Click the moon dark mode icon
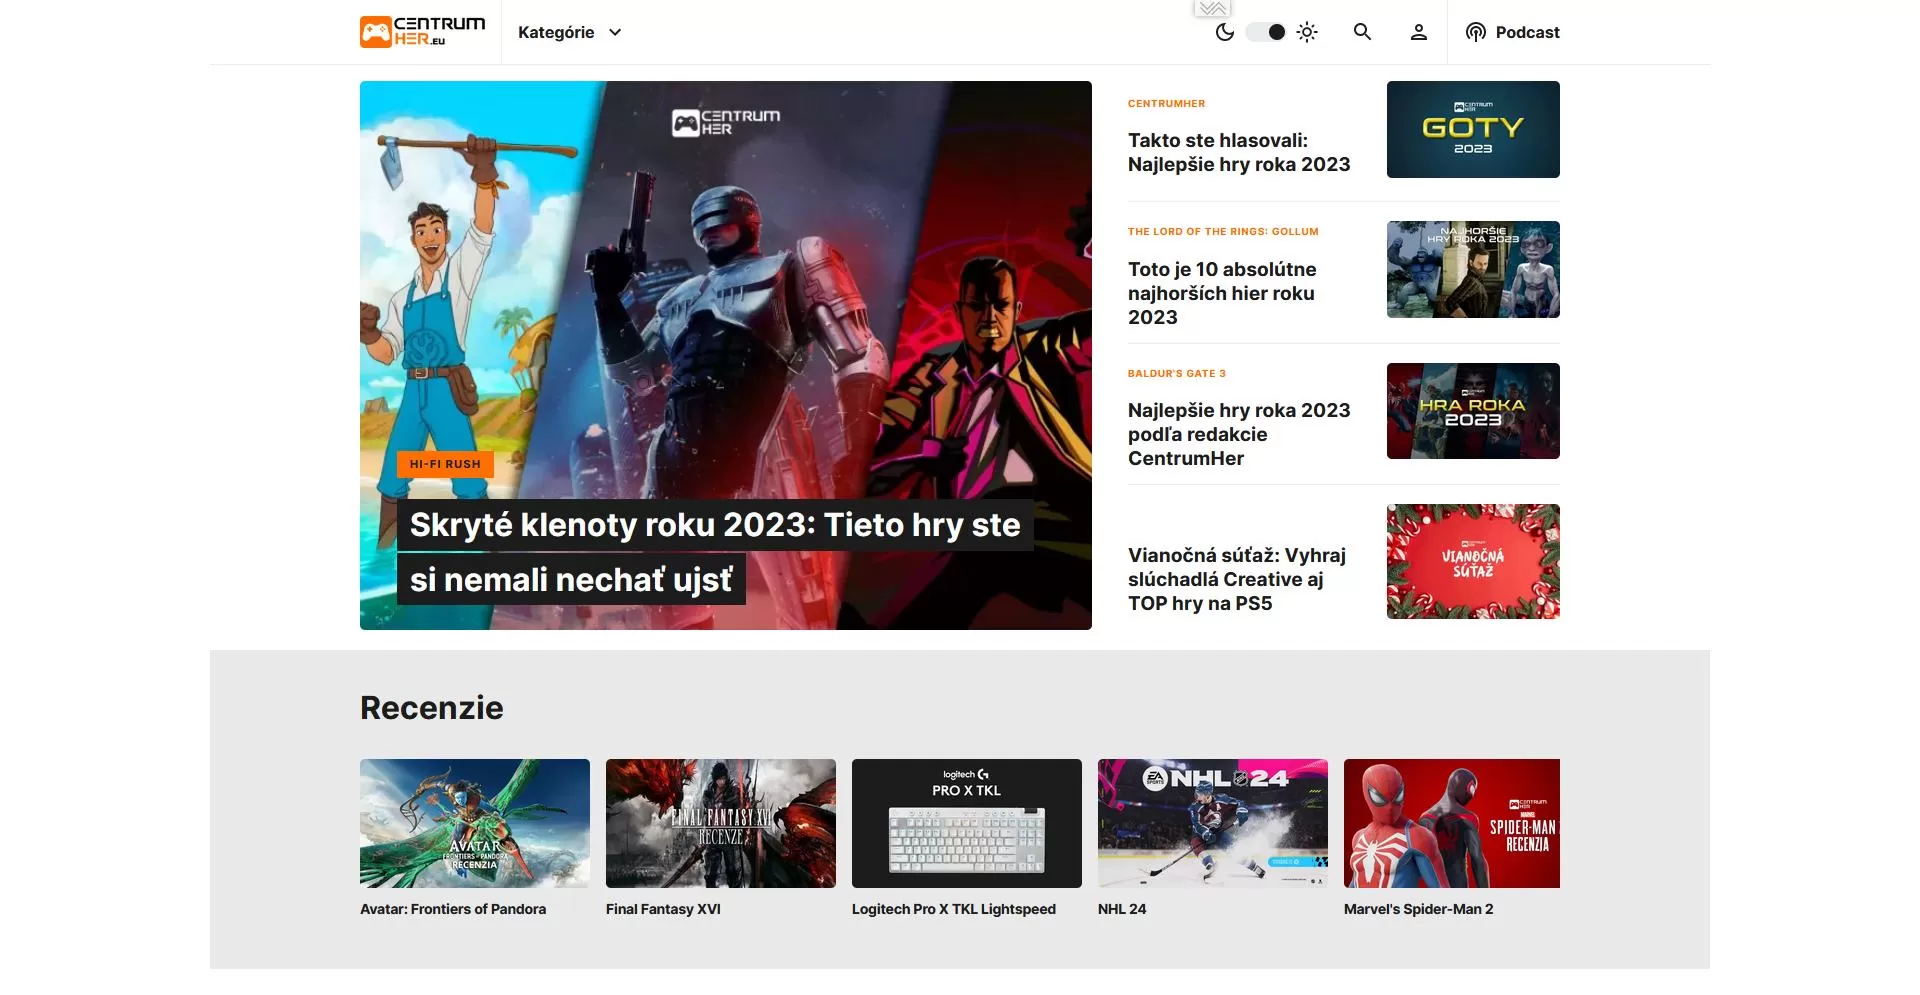The image size is (1920, 995). (x=1224, y=32)
